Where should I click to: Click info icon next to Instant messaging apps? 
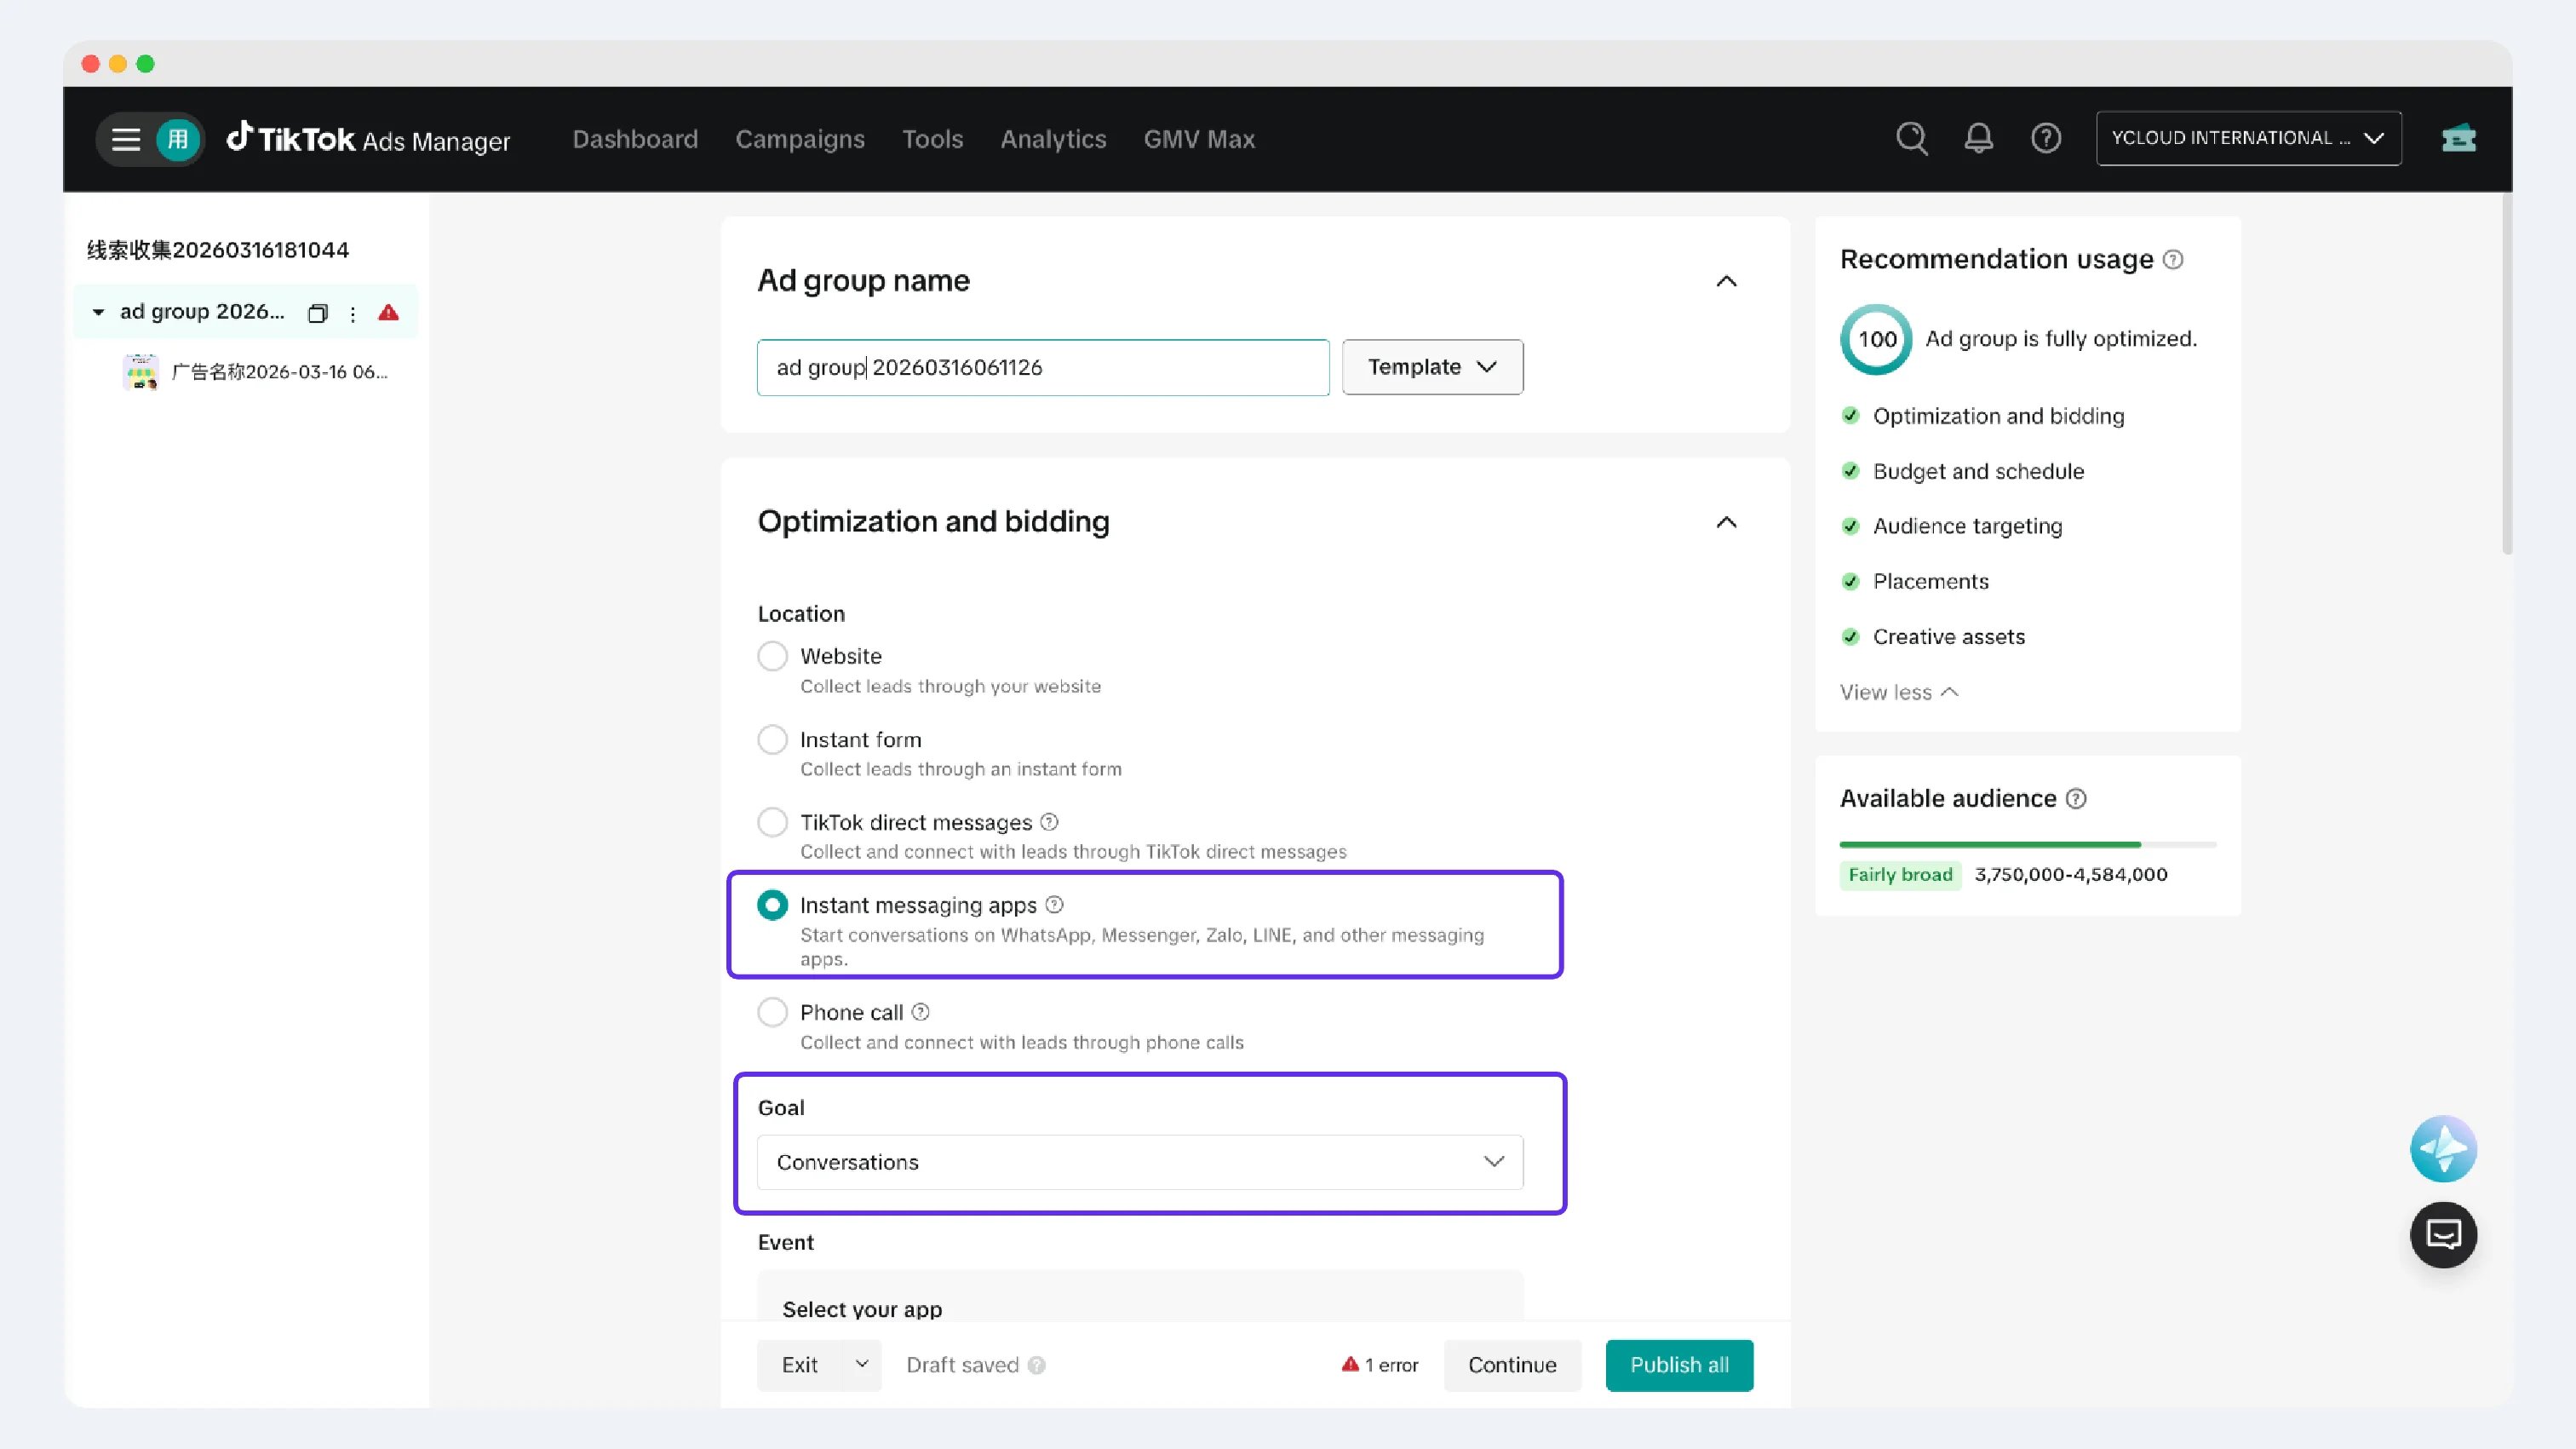click(1054, 905)
